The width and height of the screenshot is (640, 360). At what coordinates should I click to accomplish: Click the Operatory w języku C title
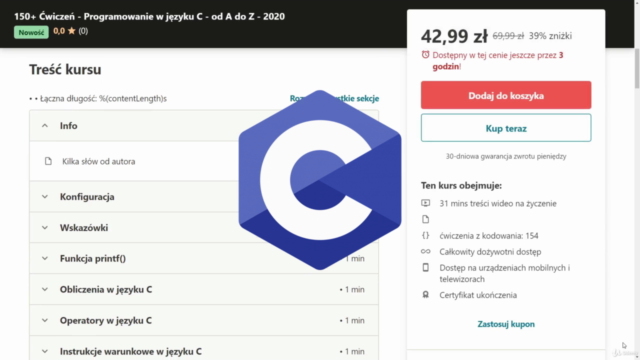(106, 320)
